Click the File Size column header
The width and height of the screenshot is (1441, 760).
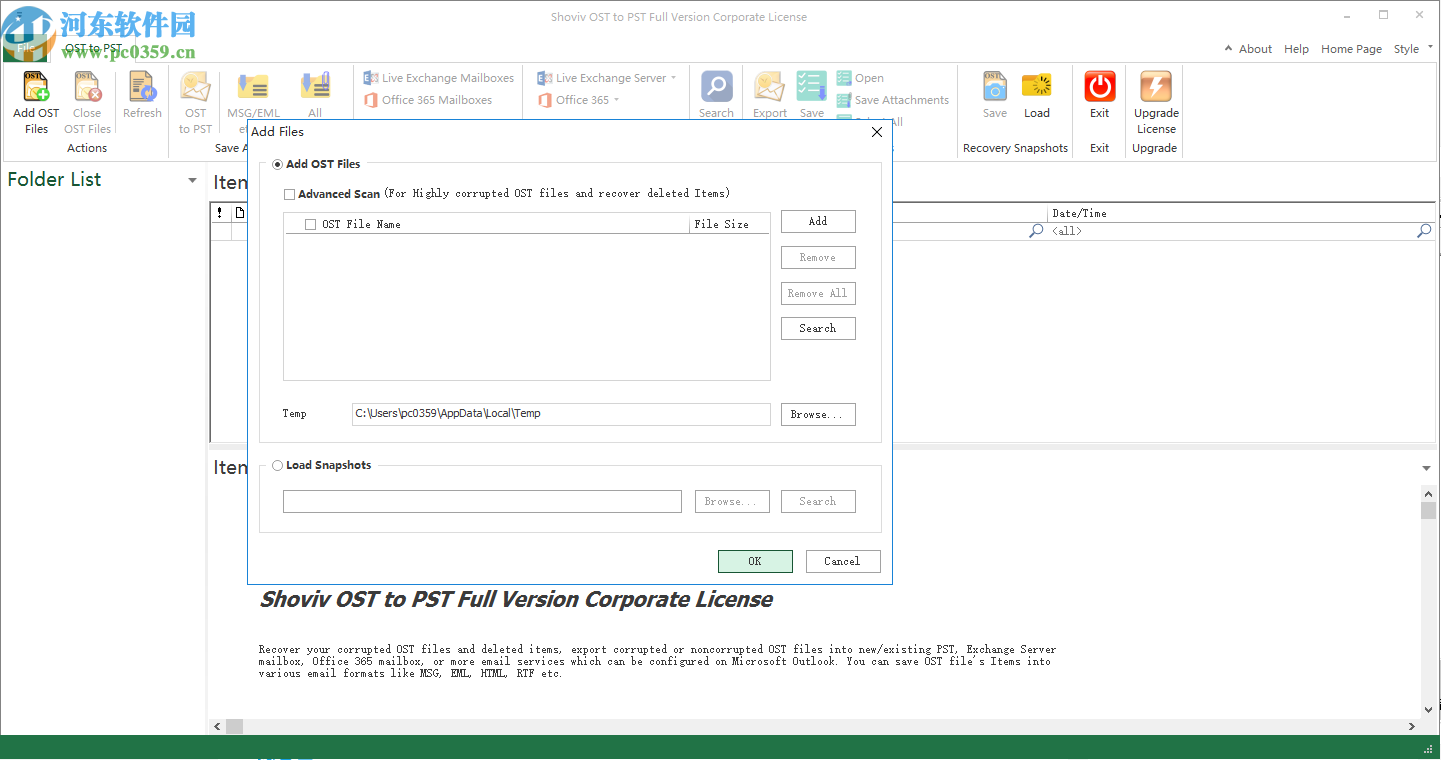click(x=729, y=224)
